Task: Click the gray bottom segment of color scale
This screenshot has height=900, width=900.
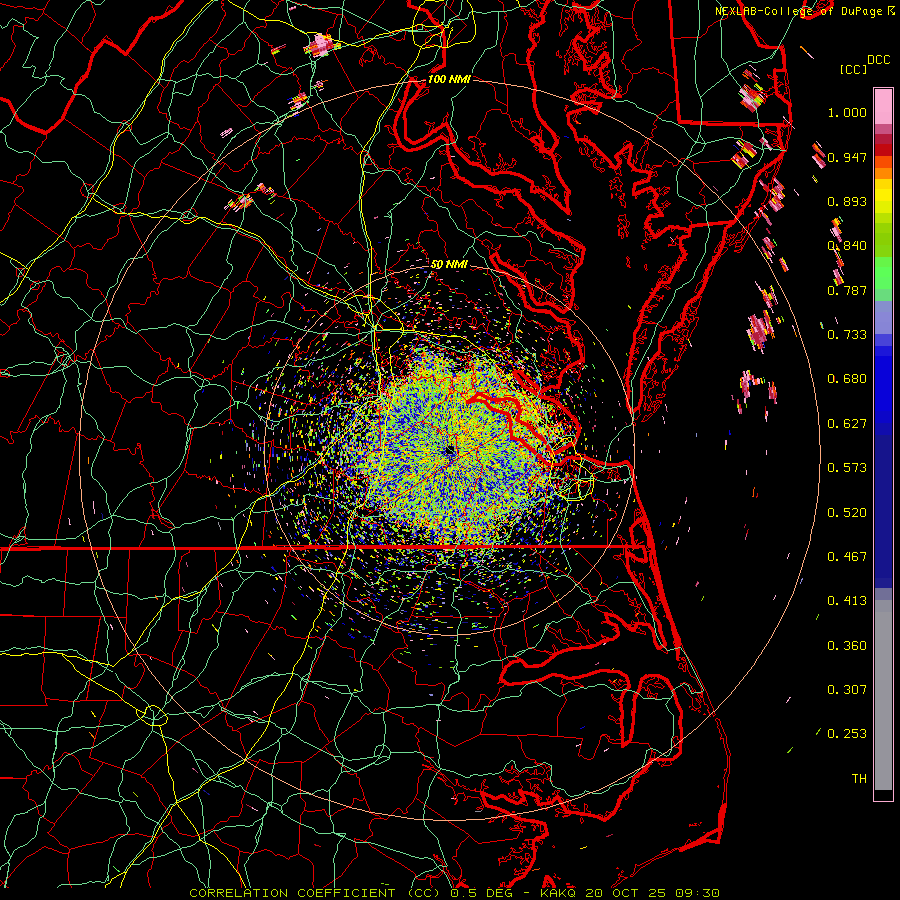Action: point(883,695)
